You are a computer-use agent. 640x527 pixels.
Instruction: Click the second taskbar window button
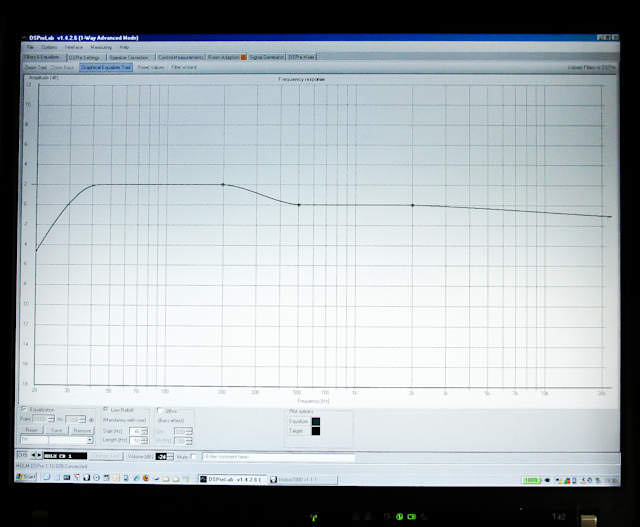click(x=303, y=480)
